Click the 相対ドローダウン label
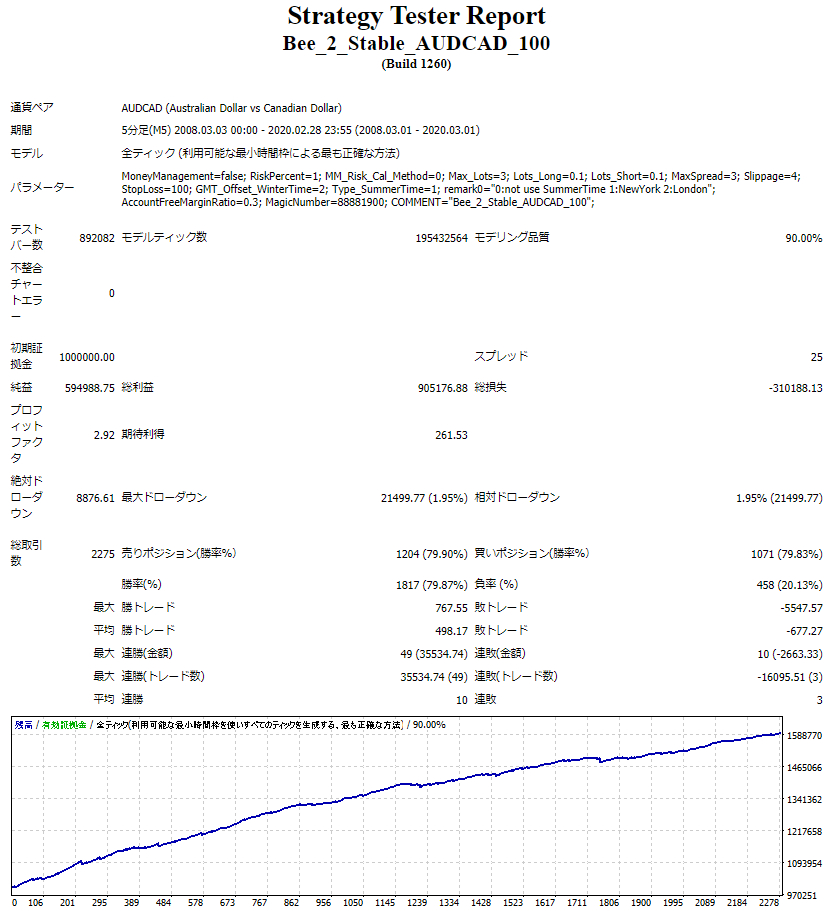The image size is (831, 911). point(517,497)
